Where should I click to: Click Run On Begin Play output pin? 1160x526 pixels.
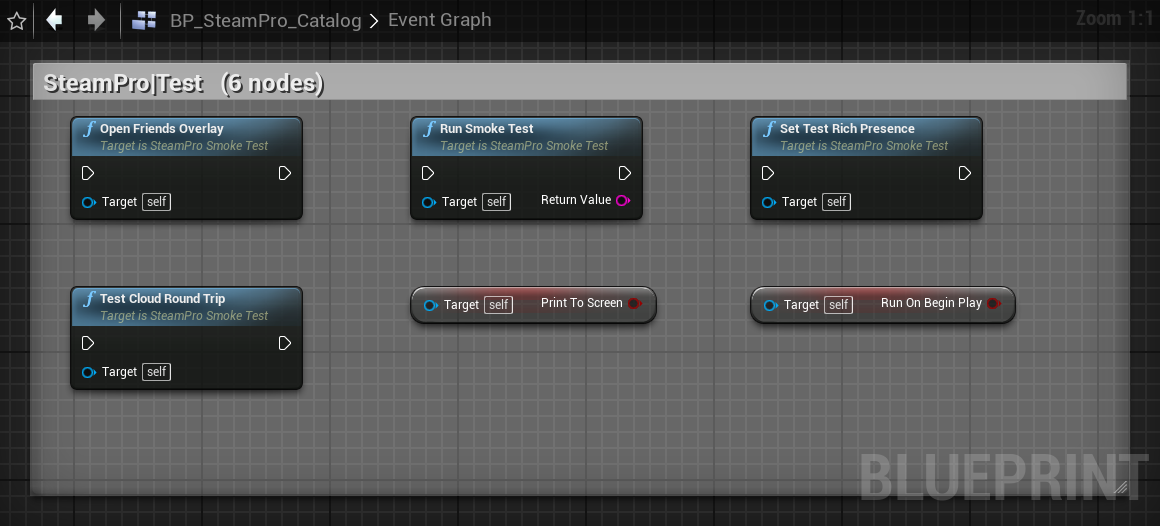click(994, 303)
